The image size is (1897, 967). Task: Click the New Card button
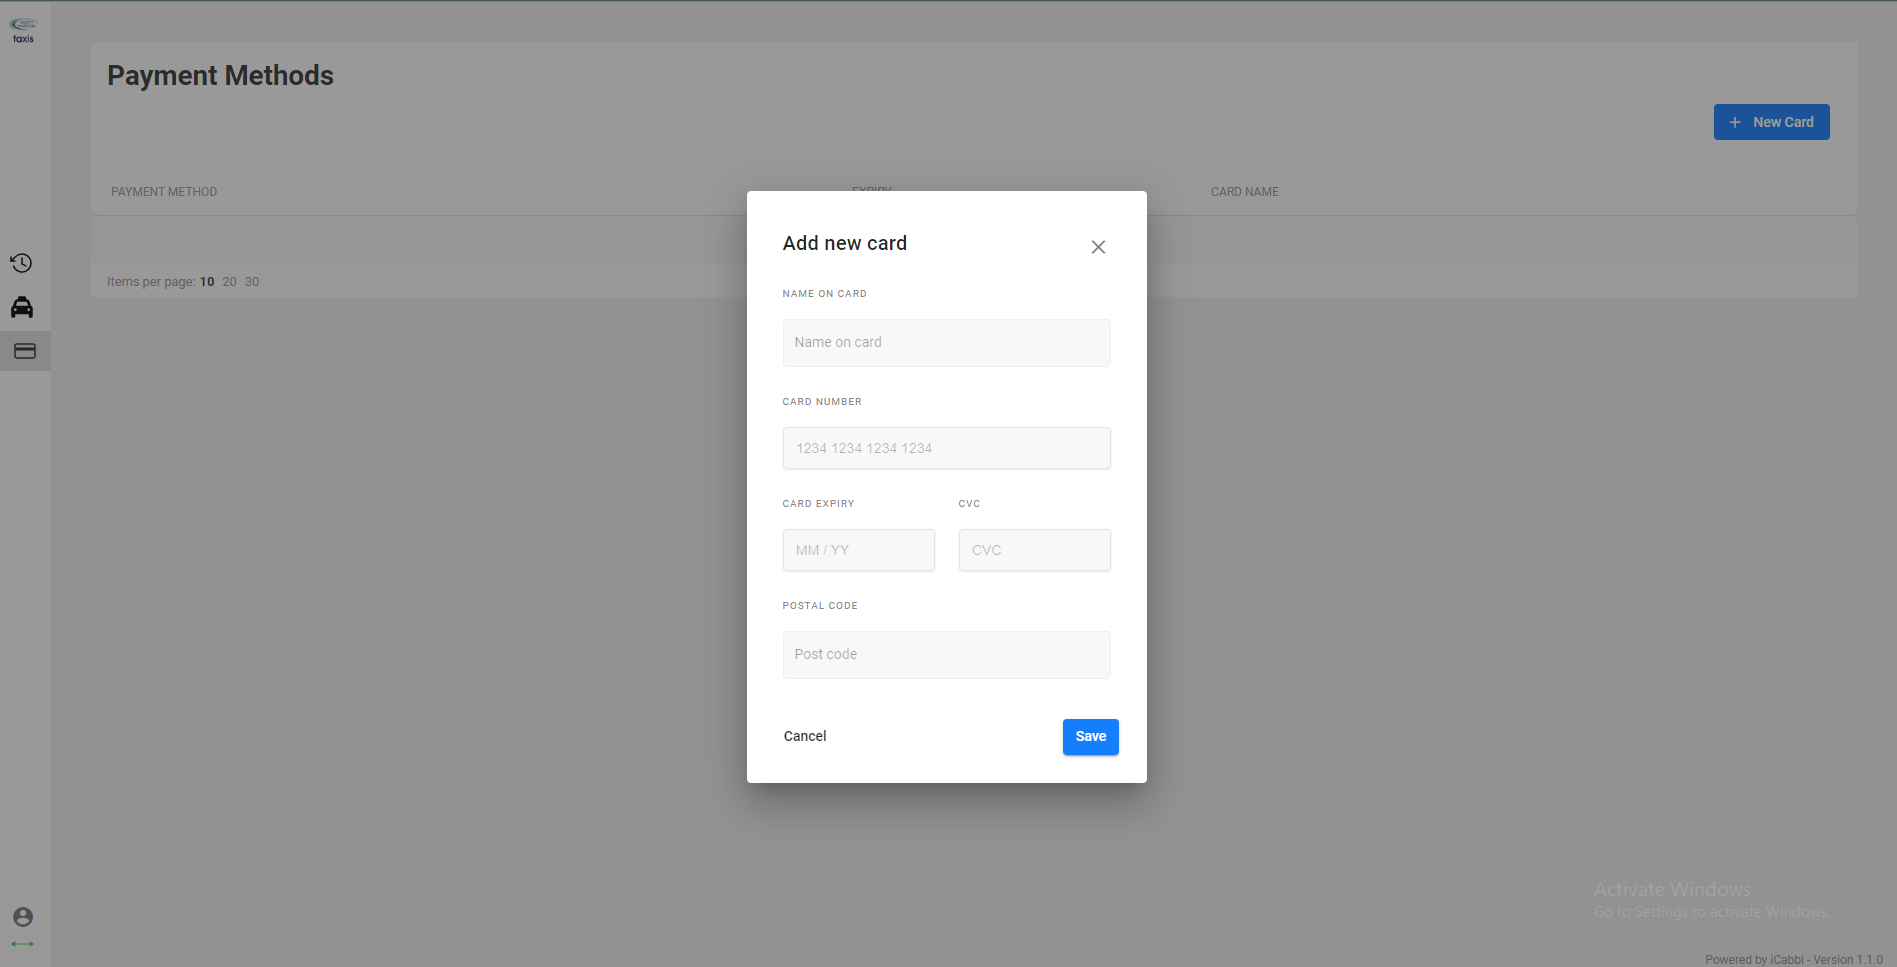(1771, 122)
